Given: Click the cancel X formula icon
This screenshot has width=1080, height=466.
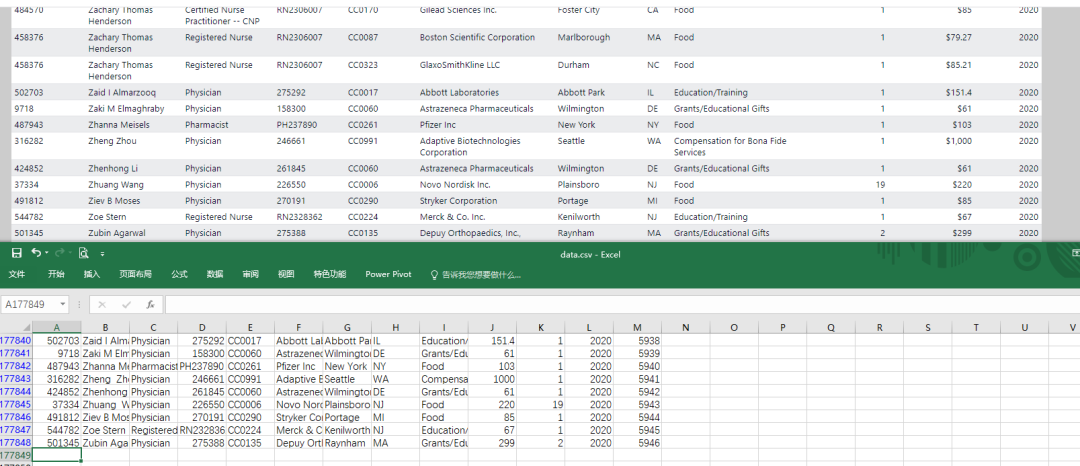Looking at the screenshot, I should 102,304.
